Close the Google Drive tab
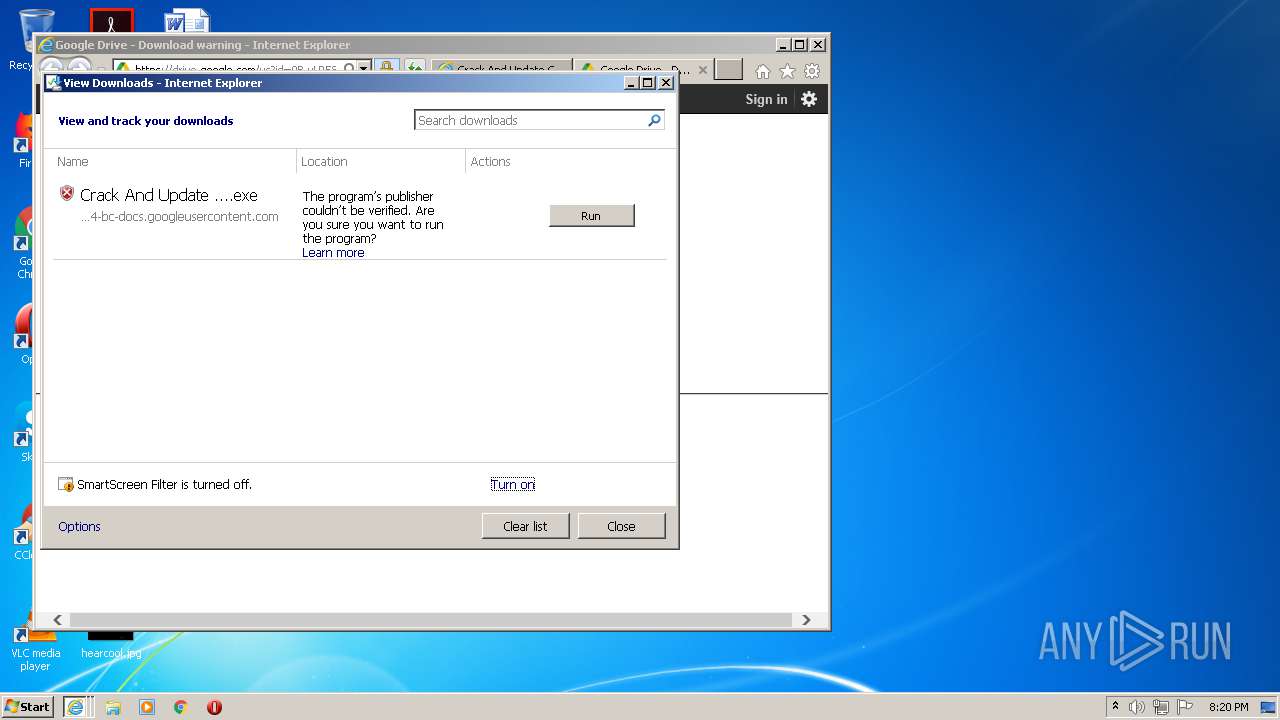1280x720 pixels. coord(702,70)
